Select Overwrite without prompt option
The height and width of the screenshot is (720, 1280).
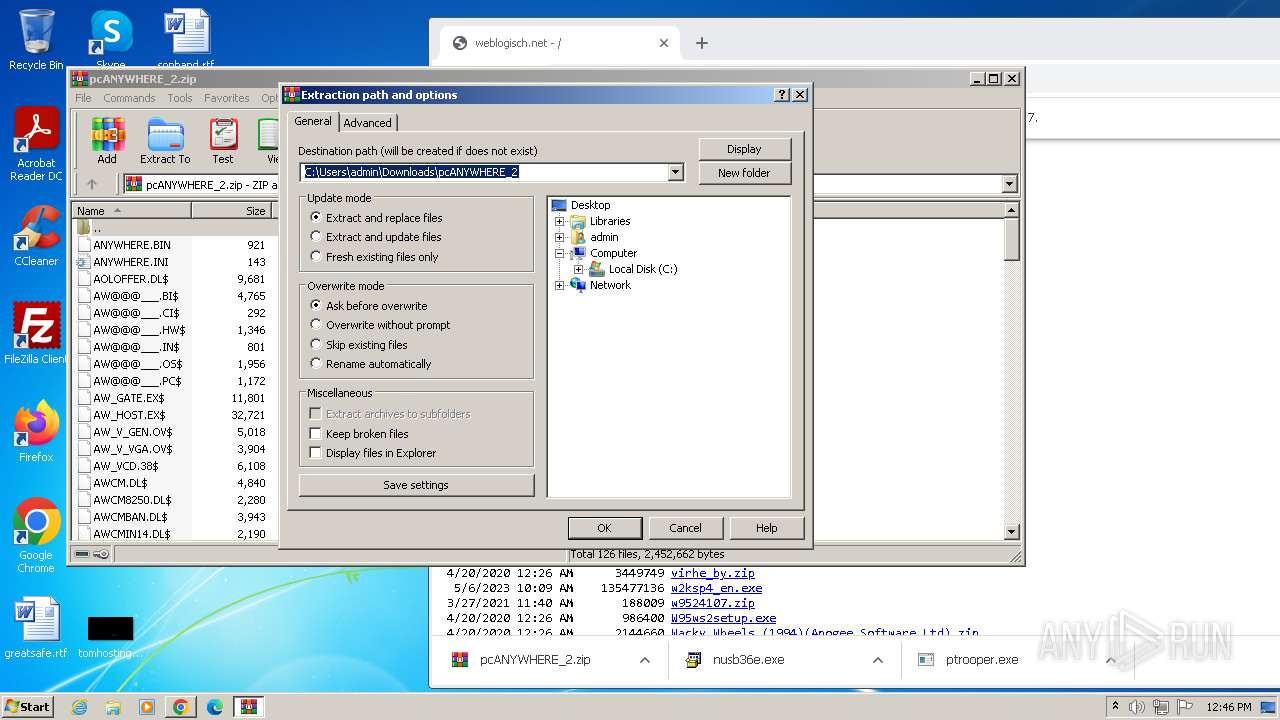click(380, 325)
